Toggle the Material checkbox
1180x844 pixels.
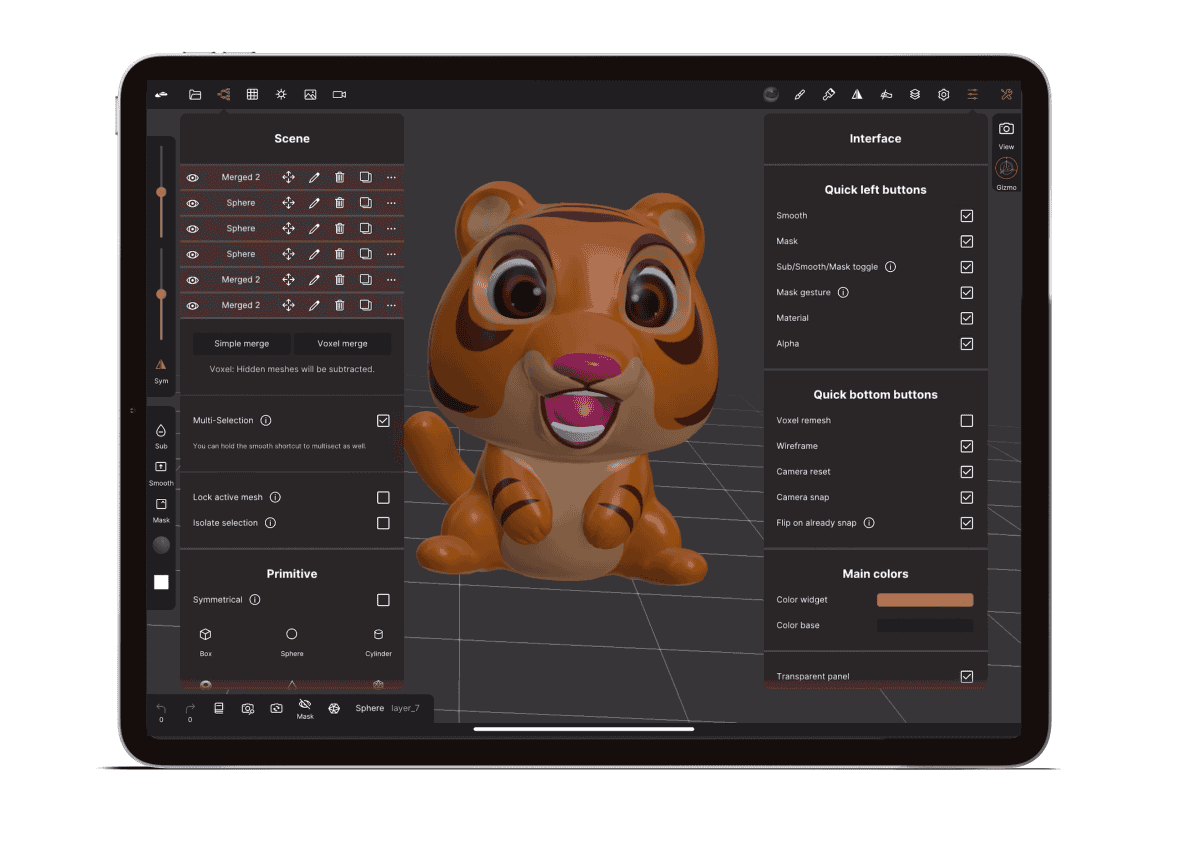pyautogui.click(x=967, y=318)
